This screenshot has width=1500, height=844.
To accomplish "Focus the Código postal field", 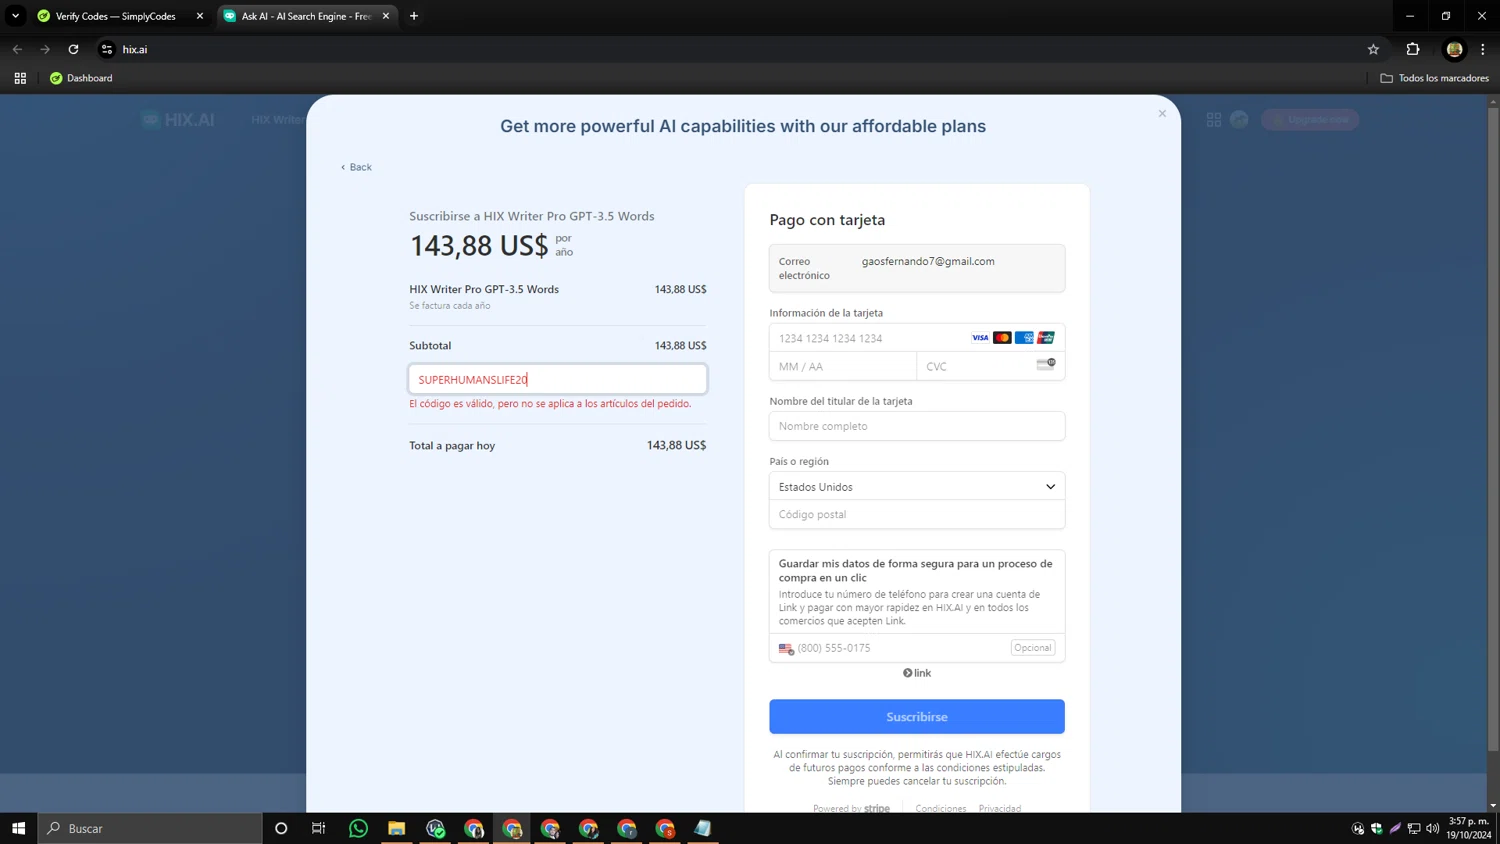I will point(917,514).
